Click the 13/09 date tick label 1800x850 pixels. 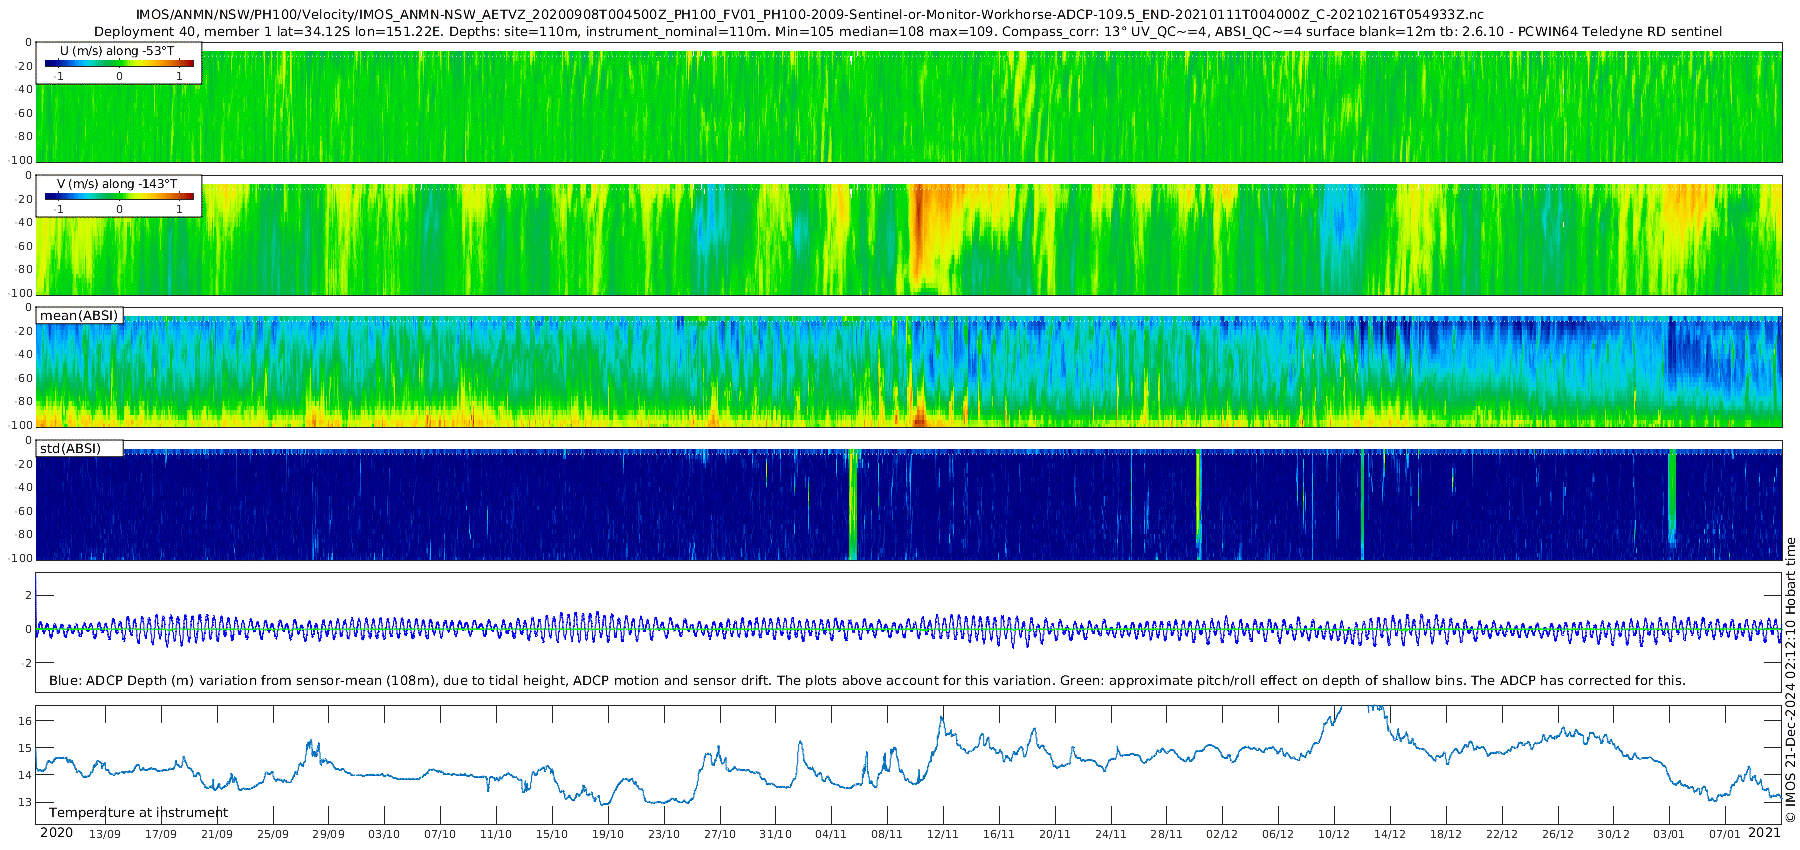click(x=105, y=834)
